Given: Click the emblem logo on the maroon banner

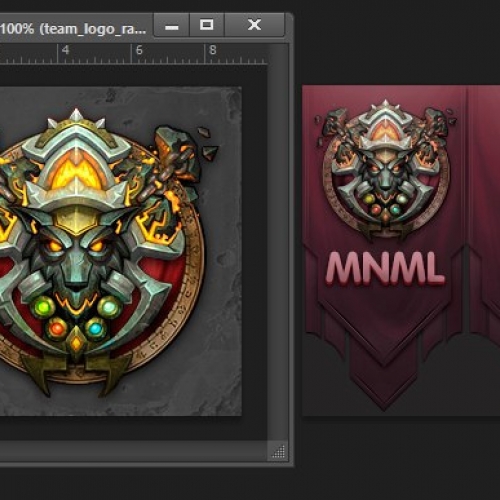Looking at the screenshot, I should pyautogui.click(x=386, y=170).
